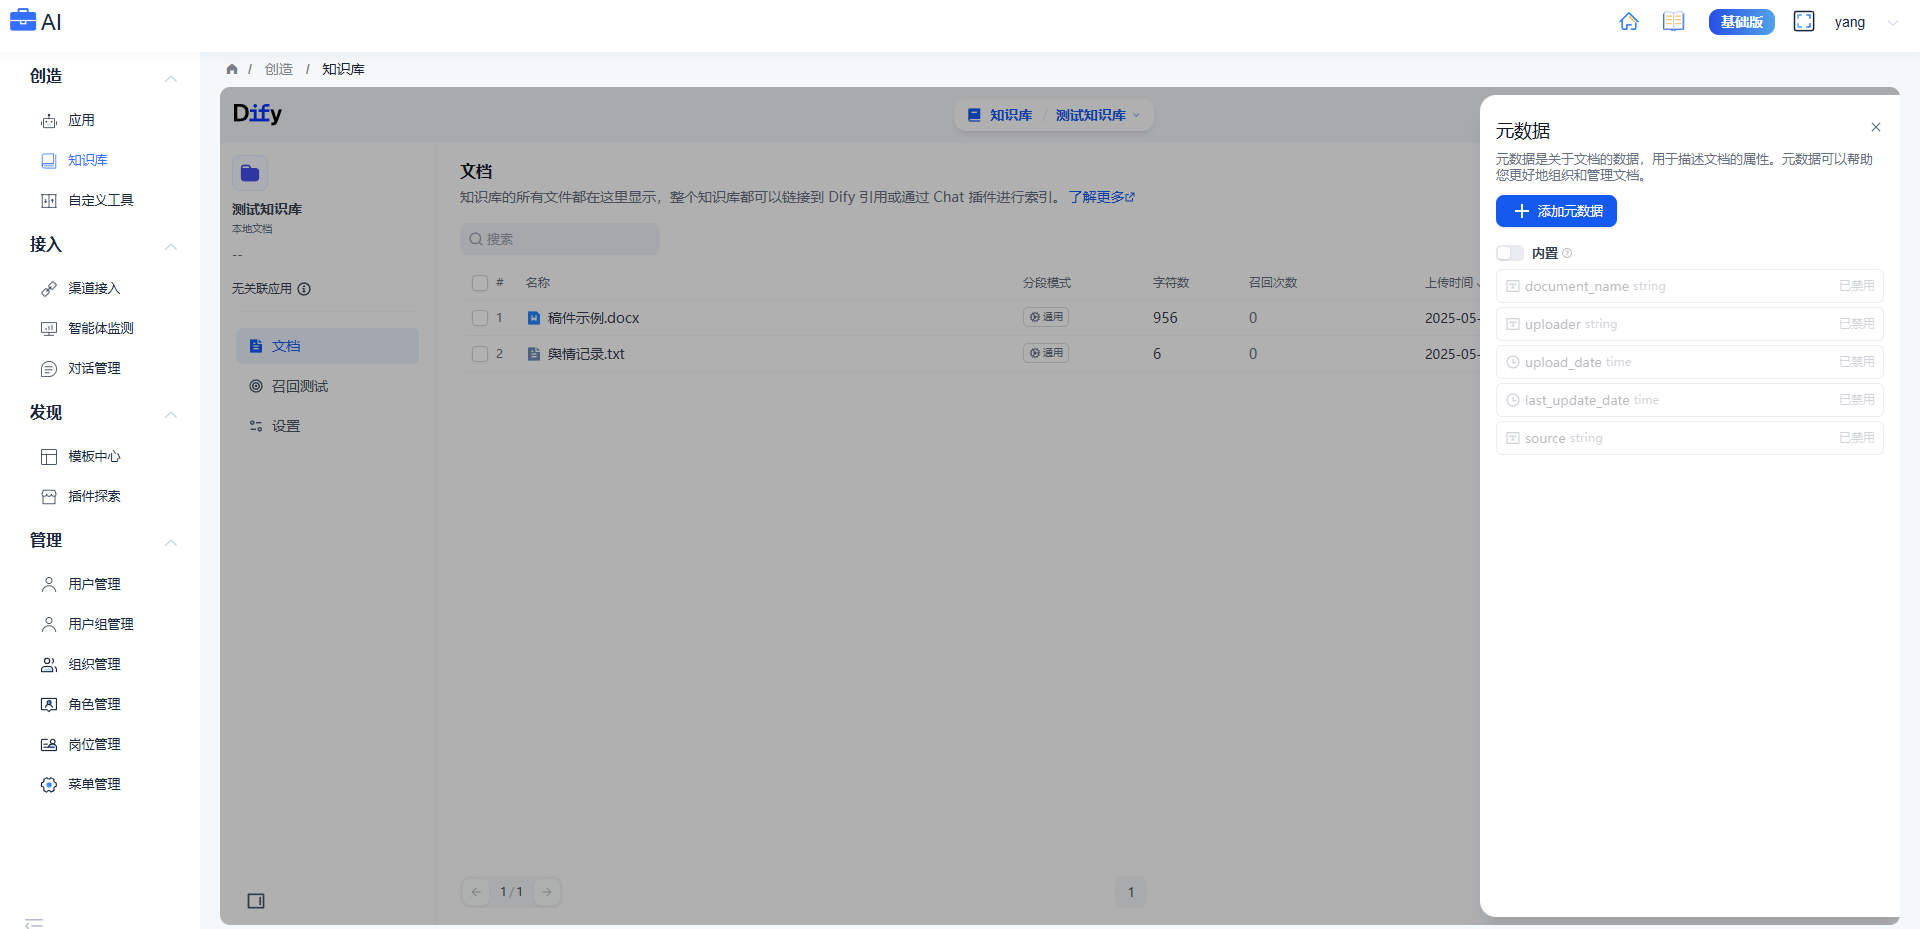Open the 测试知识库 selector dropdown
This screenshot has width=1920, height=929.
[1097, 115]
